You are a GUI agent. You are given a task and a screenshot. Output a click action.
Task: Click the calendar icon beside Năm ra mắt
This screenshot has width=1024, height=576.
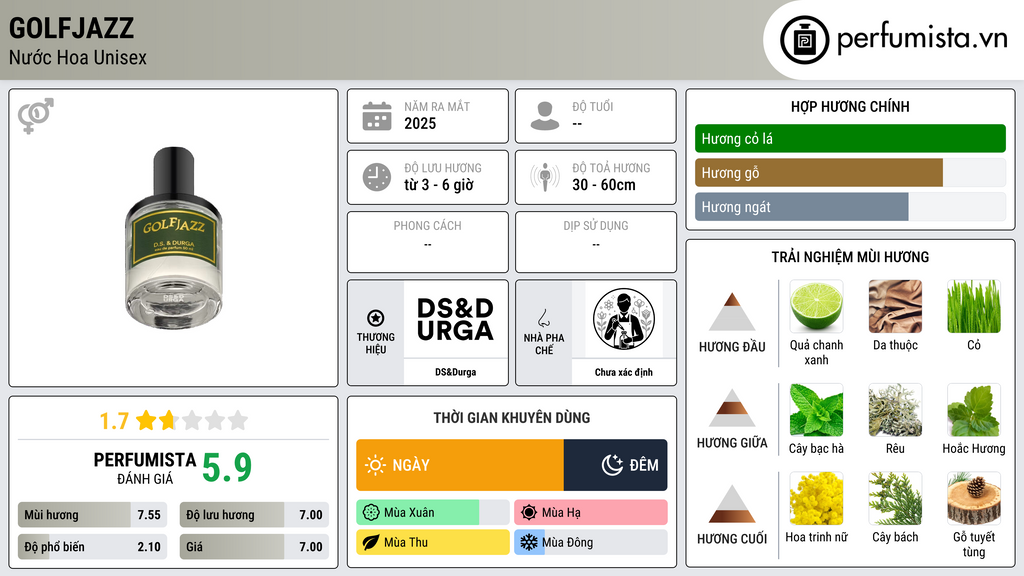tap(377, 116)
